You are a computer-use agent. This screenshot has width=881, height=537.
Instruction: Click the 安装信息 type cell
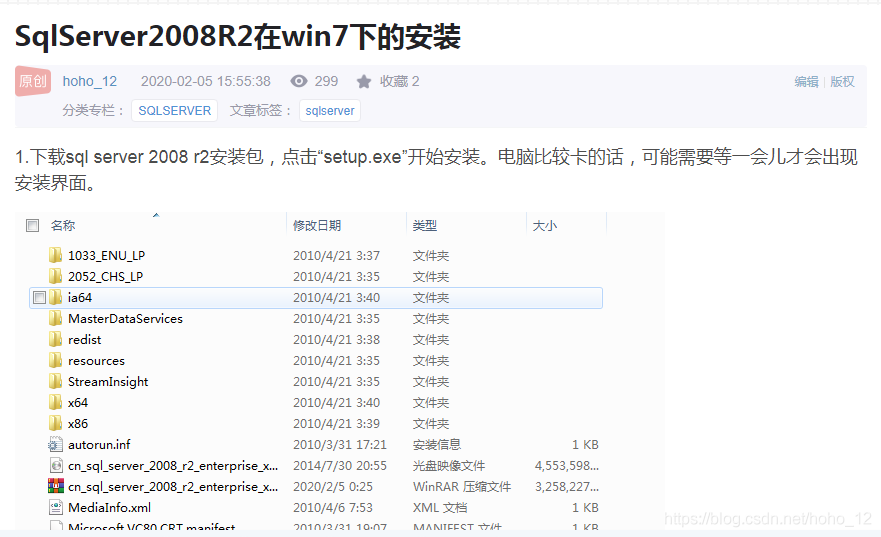(x=437, y=445)
